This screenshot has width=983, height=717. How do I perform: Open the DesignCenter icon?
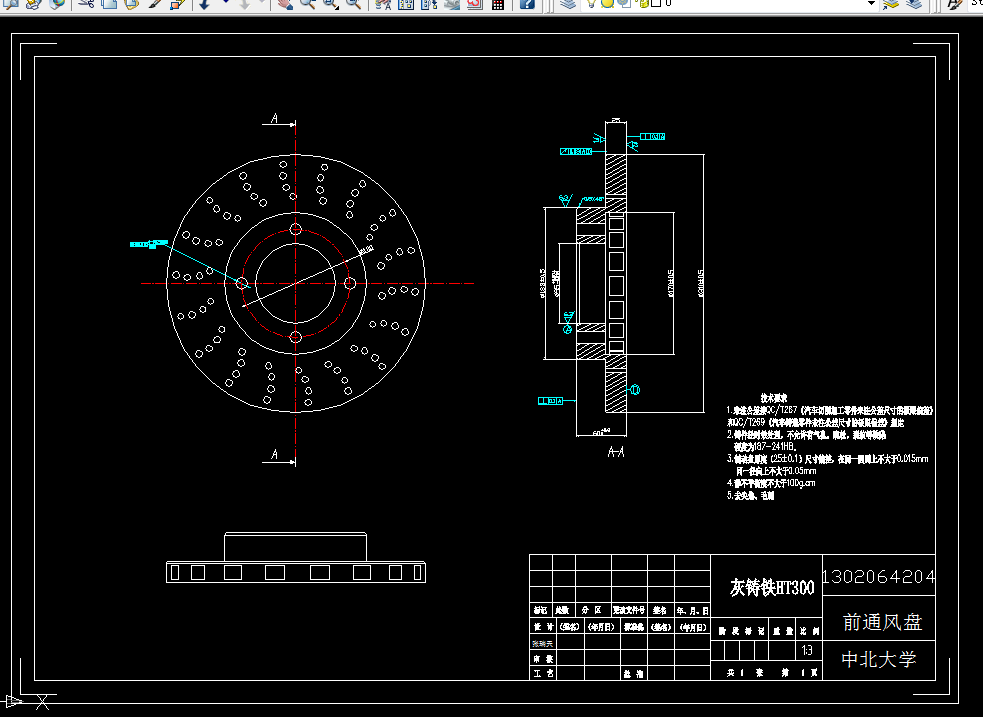[x=406, y=3]
